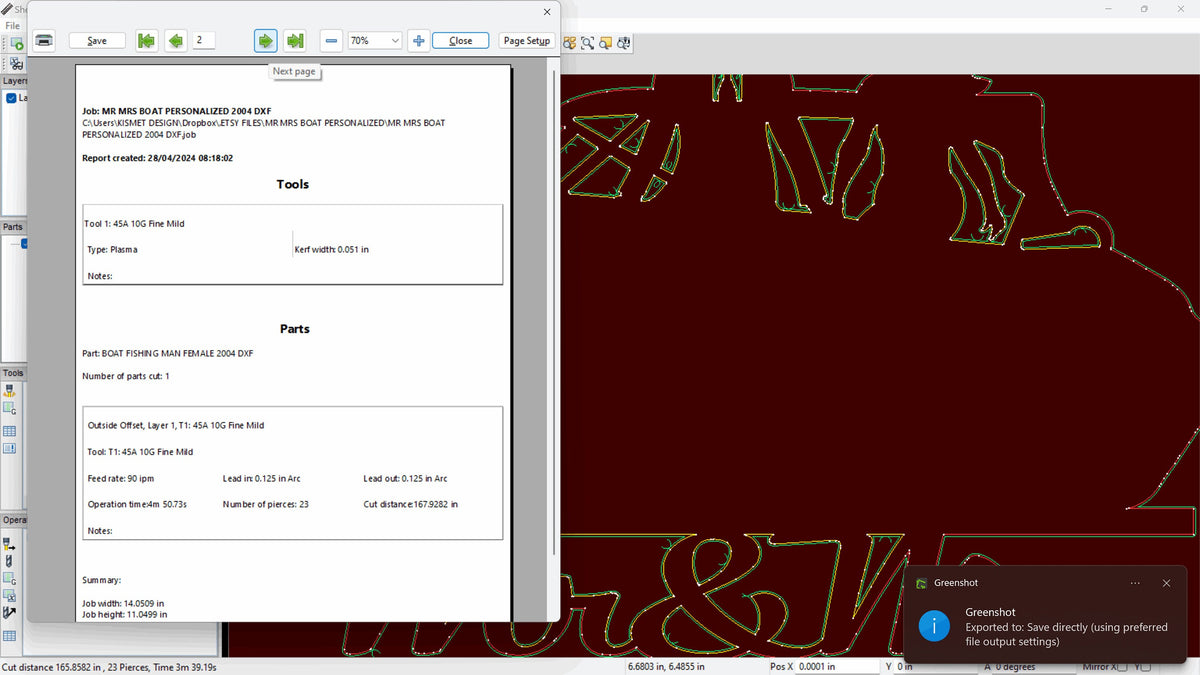Click the bottom grid icon in Operations panel
Image resolution: width=1200 pixels, height=675 pixels.
[10, 636]
